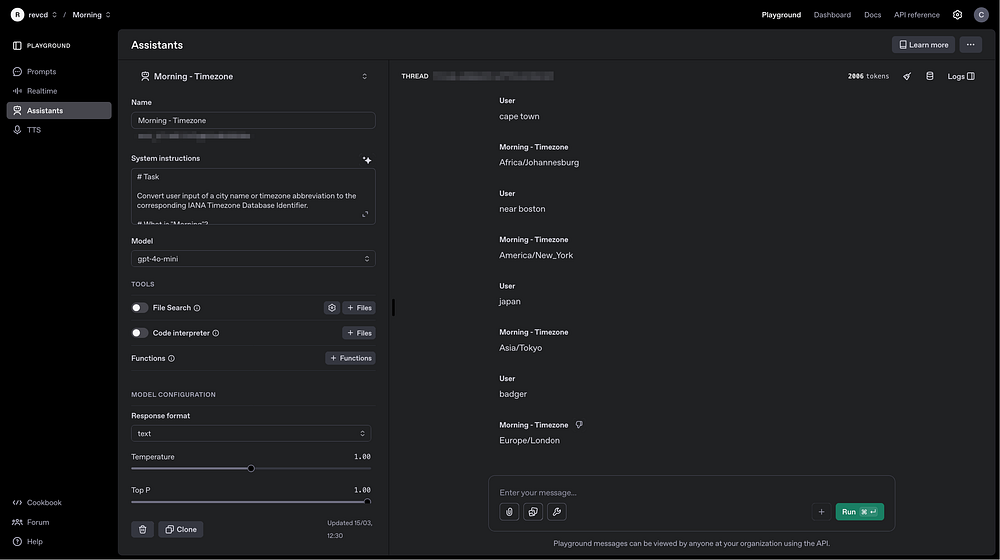Click the 2006 tokens counter
The width and height of the screenshot is (1000, 560).
pos(868,76)
